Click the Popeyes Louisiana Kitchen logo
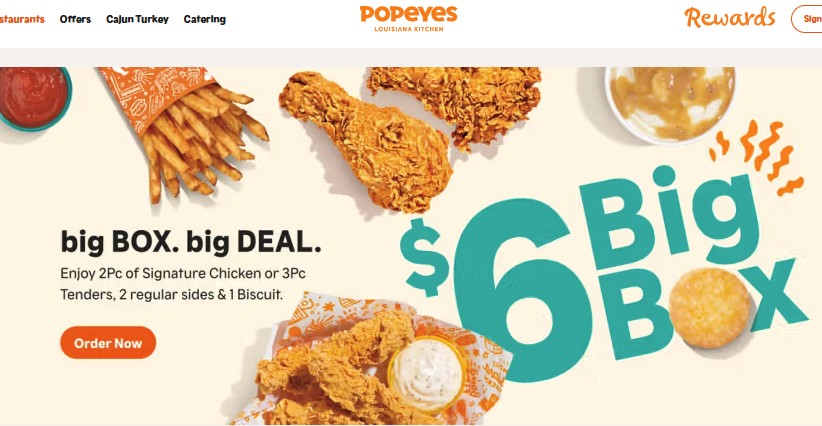The width and height of the screenshot is (822, 426). (x=408, y=19)
